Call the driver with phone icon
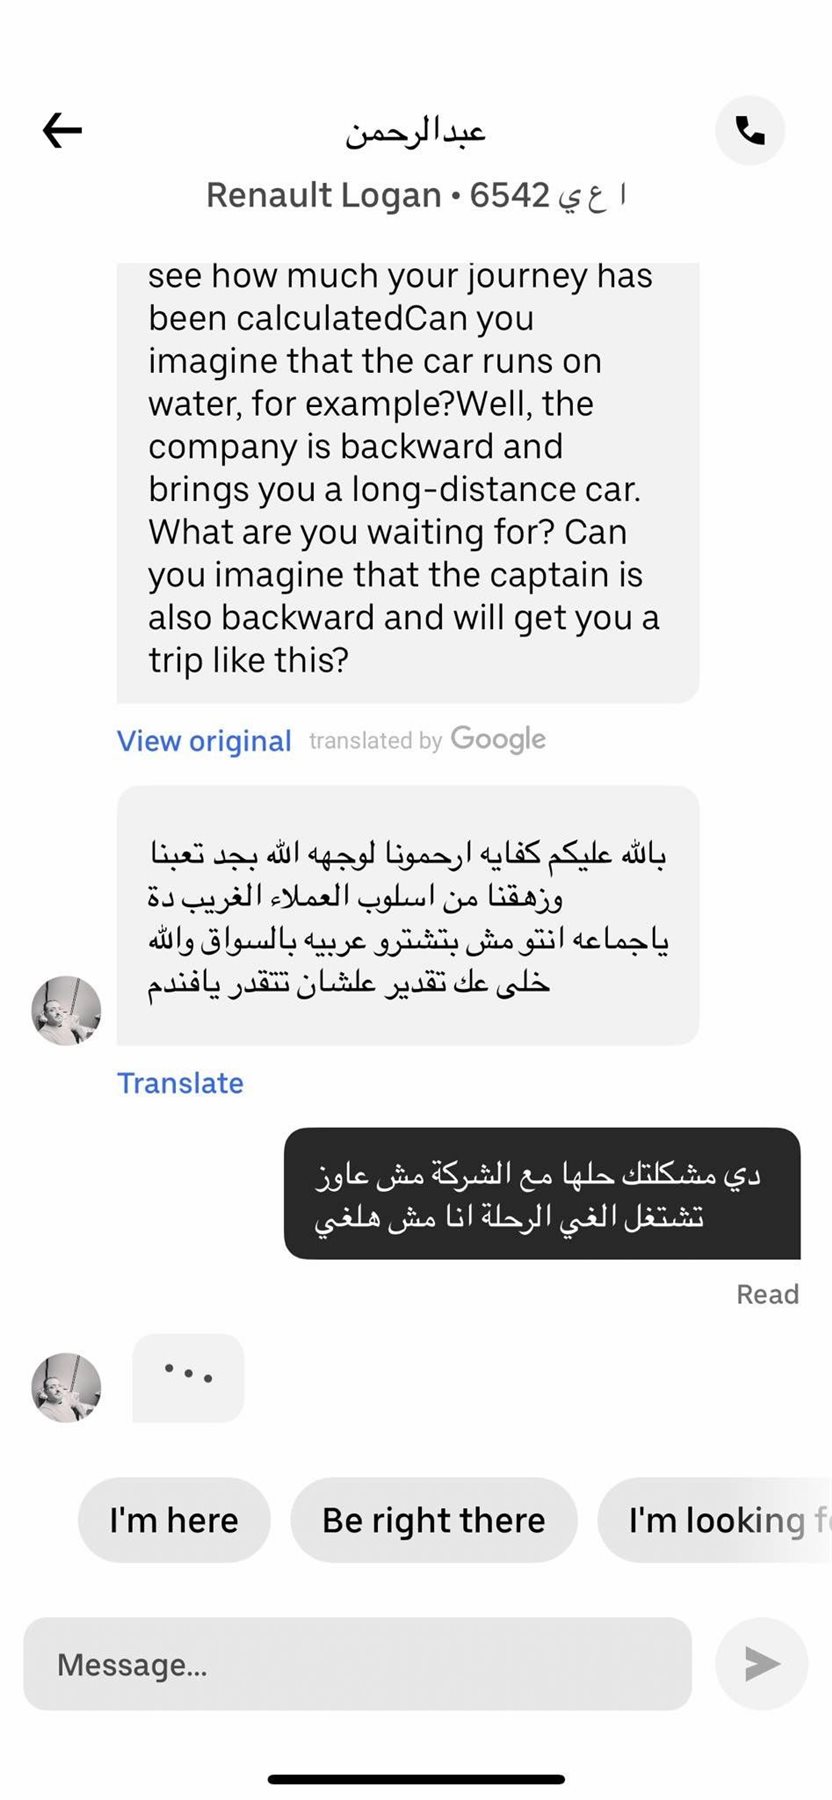Screen dimensions: 832x1800 [750, 130]
